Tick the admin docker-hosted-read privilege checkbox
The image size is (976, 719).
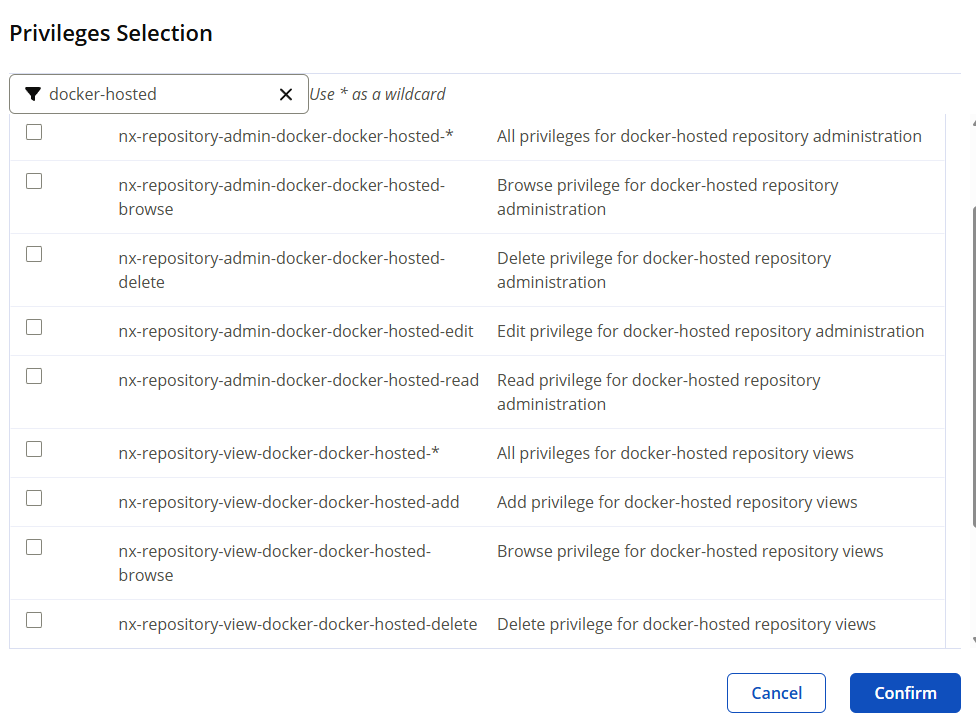34,376
